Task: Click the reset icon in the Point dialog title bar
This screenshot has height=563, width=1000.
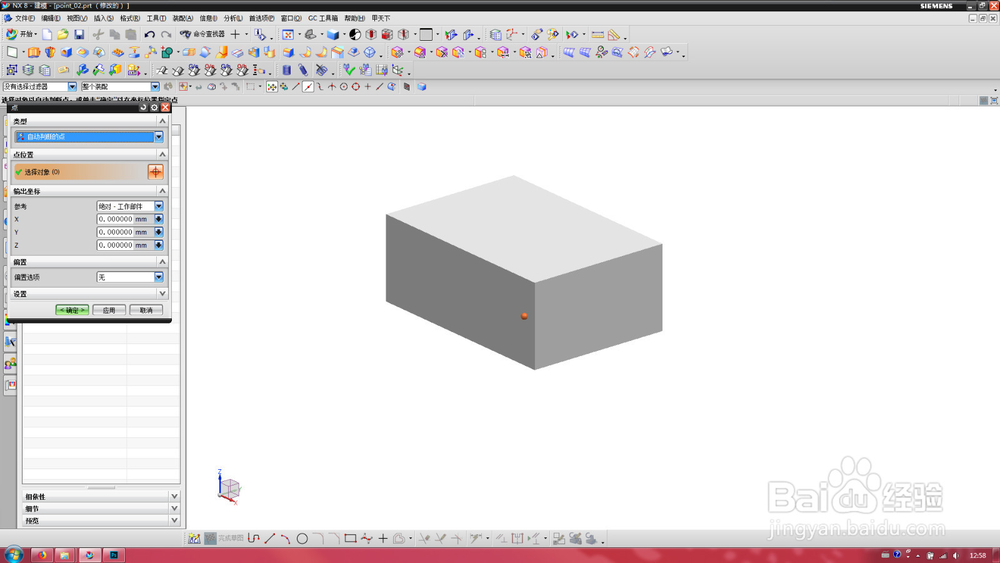Action: [143, 108]
